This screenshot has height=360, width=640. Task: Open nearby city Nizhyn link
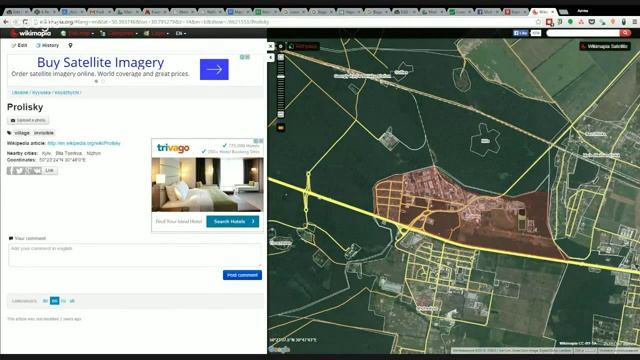coord(93,153)
